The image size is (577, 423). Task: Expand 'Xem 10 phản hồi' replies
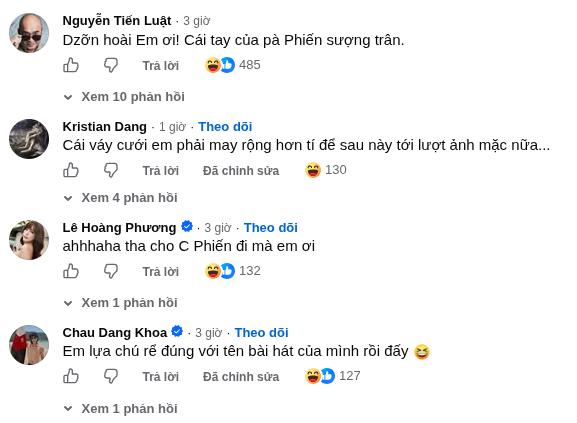(x=124, y=97)
